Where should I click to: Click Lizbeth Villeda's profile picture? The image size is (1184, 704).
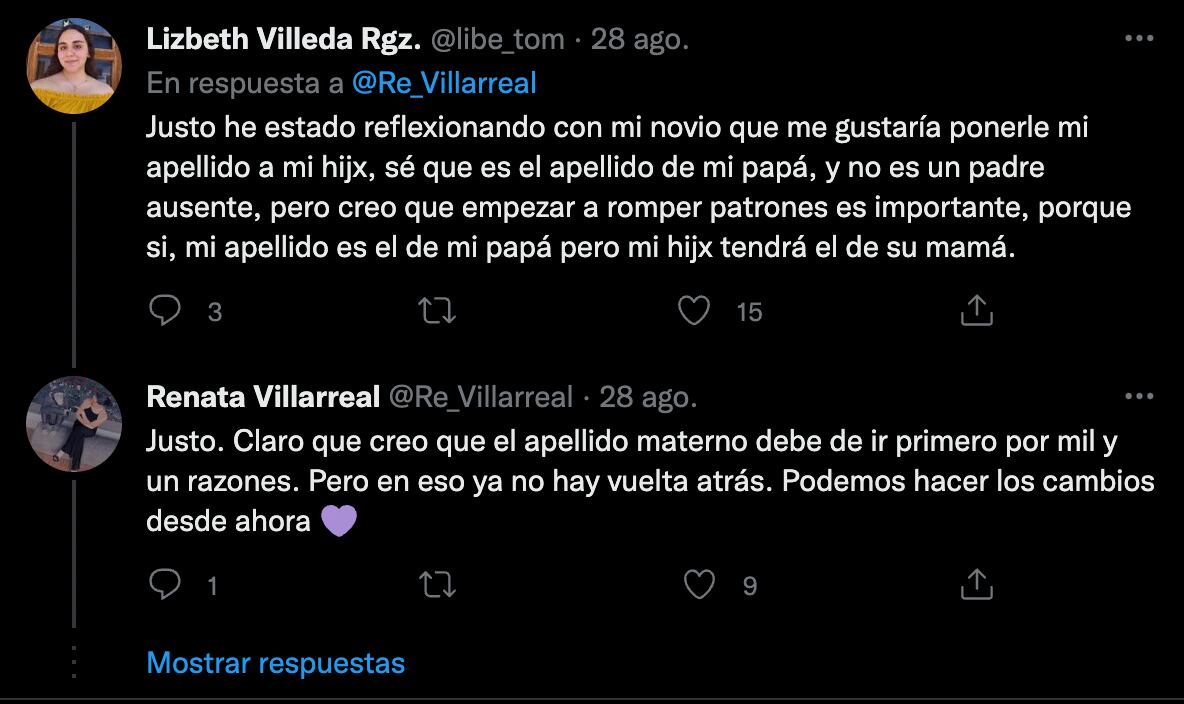click(x=74, y=65)
